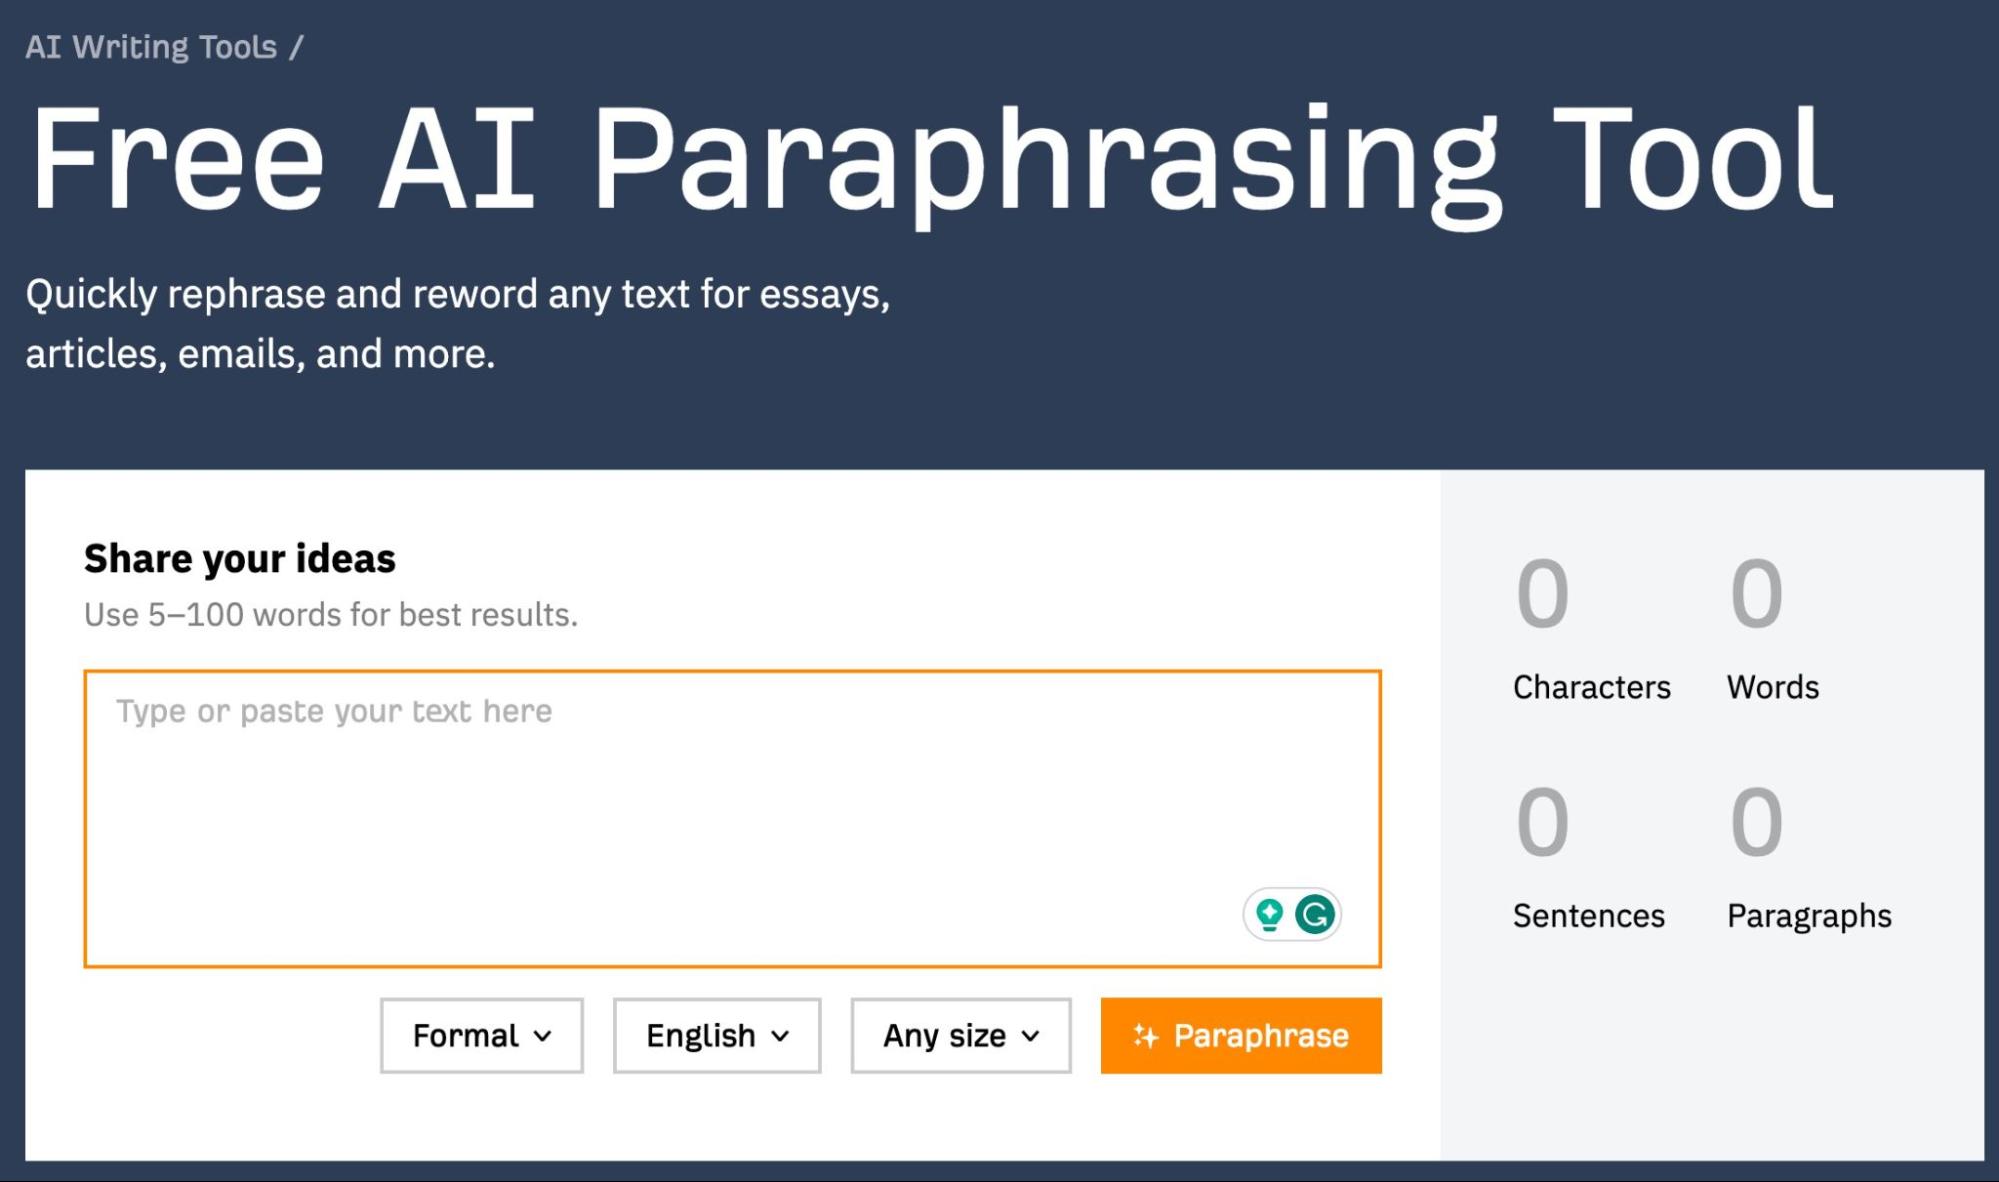Expand the English language dropdown
The height and width of the screenshot is (1182, 1999).
[x=716, y=1037]
